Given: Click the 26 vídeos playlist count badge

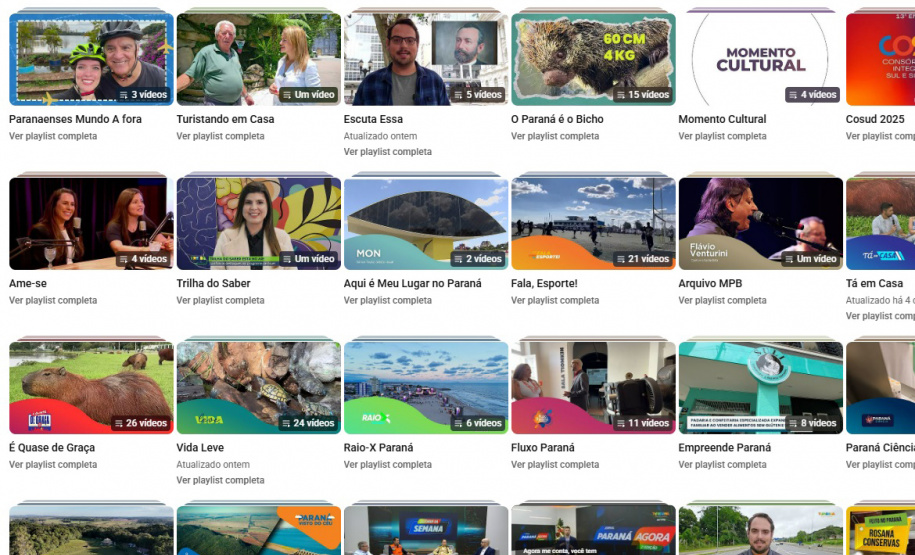Looking at the screenshot, I should point(141,423).
